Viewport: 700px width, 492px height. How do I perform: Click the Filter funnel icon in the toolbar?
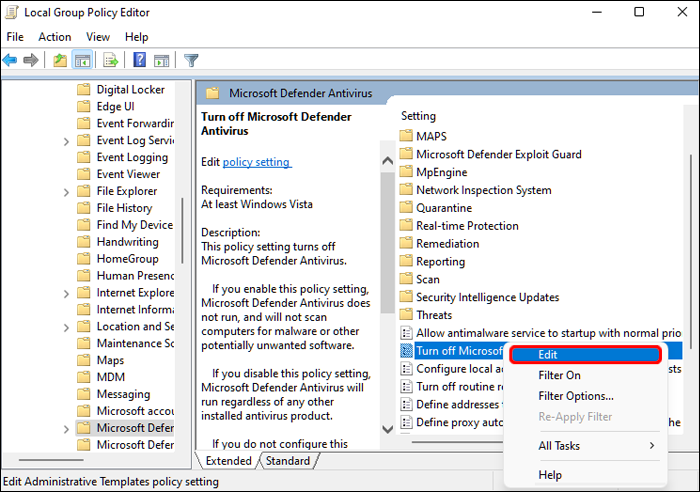tap(191, 60)
